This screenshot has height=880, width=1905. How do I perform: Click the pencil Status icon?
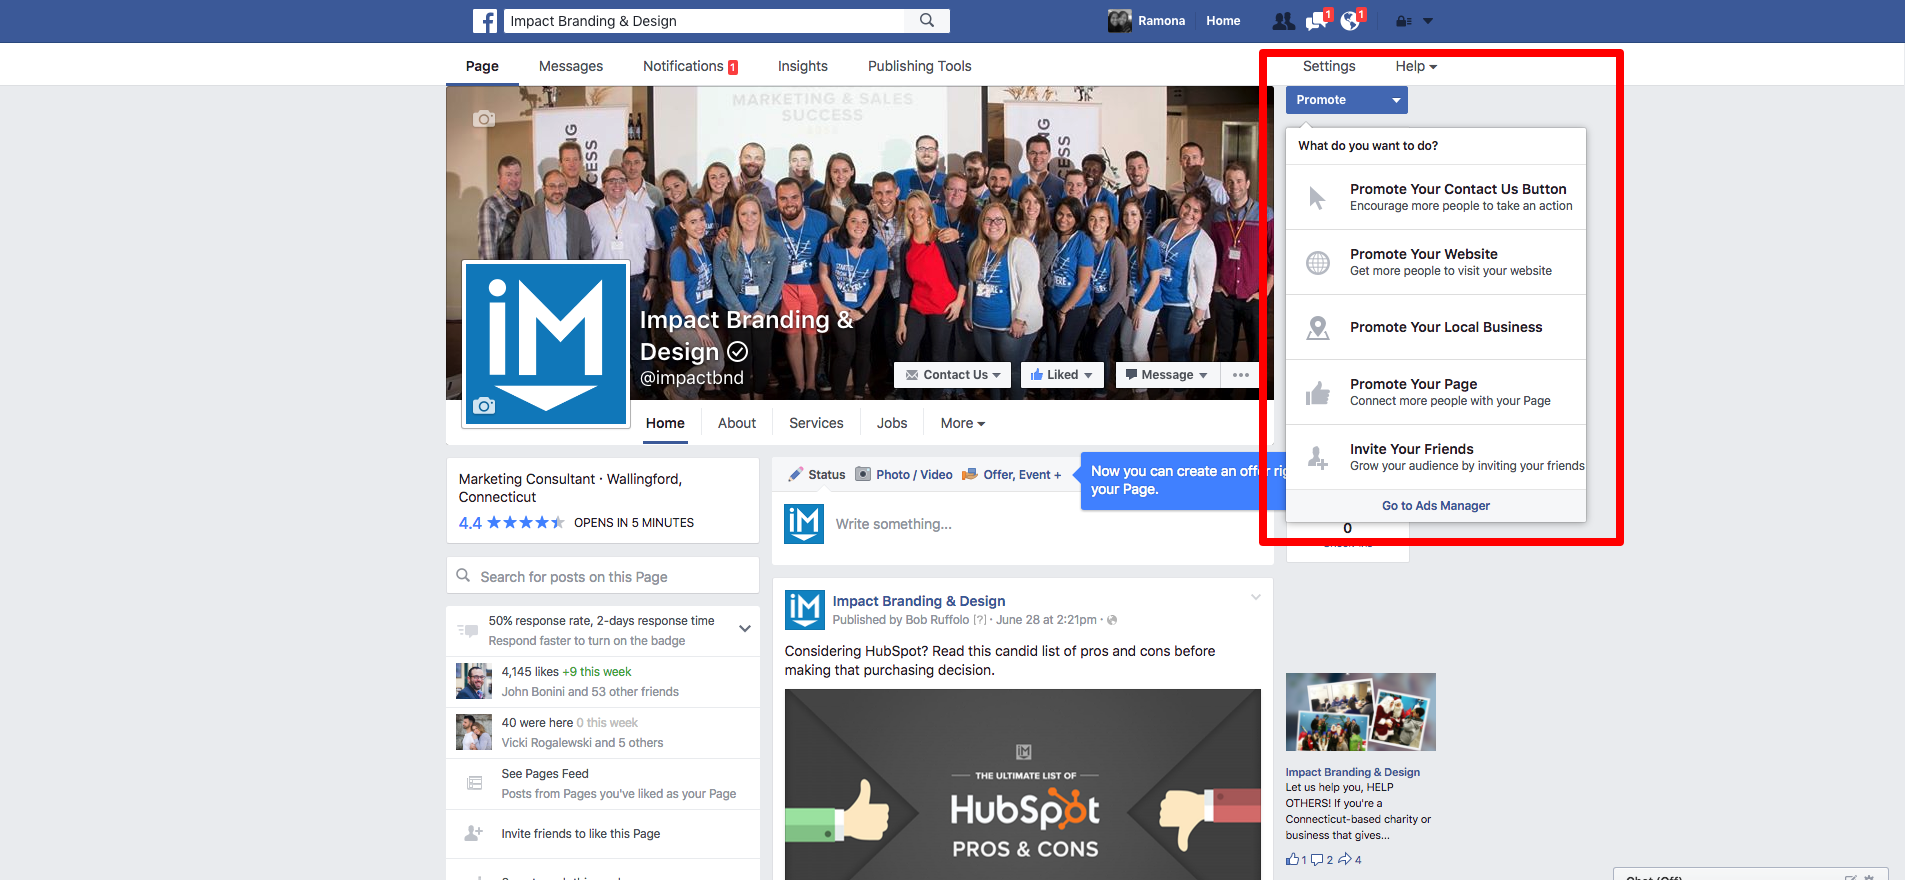pos(796,475)
